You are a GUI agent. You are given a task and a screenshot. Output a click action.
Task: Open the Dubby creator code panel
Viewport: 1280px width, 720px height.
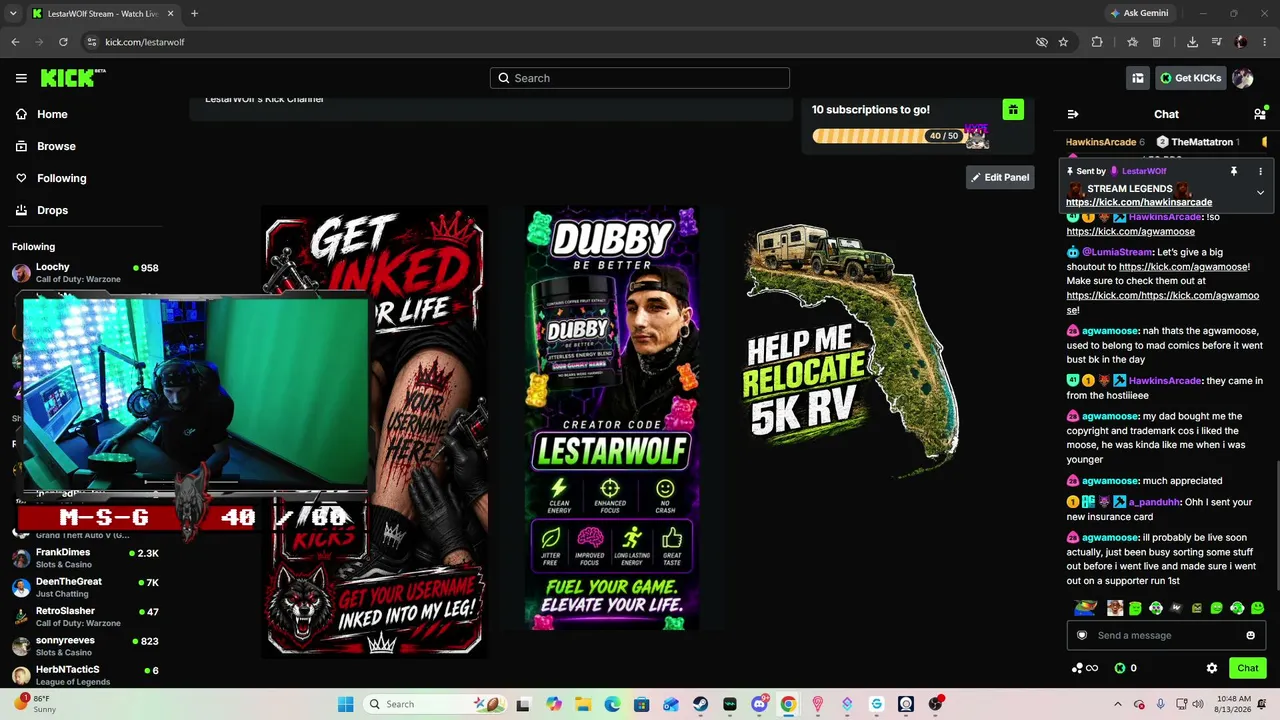(612, 419)
